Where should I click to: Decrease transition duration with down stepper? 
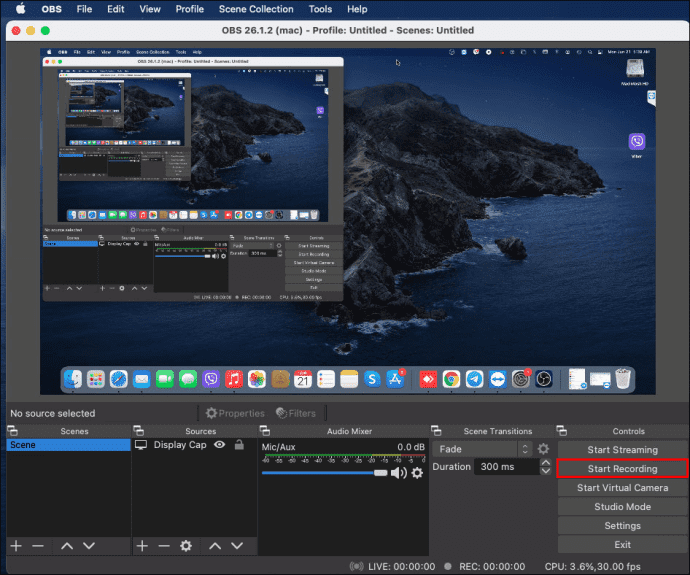coord(546,471)
